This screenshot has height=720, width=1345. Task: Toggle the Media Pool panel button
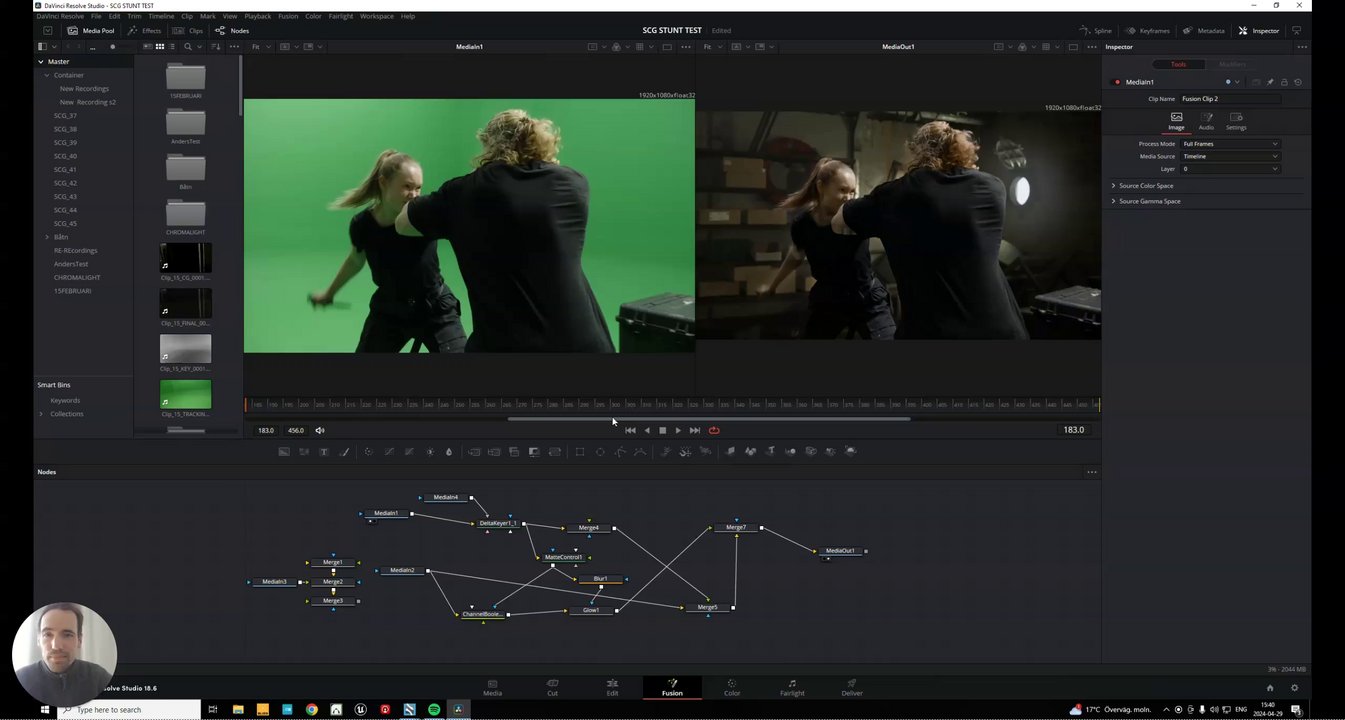[x=91, y=30]
